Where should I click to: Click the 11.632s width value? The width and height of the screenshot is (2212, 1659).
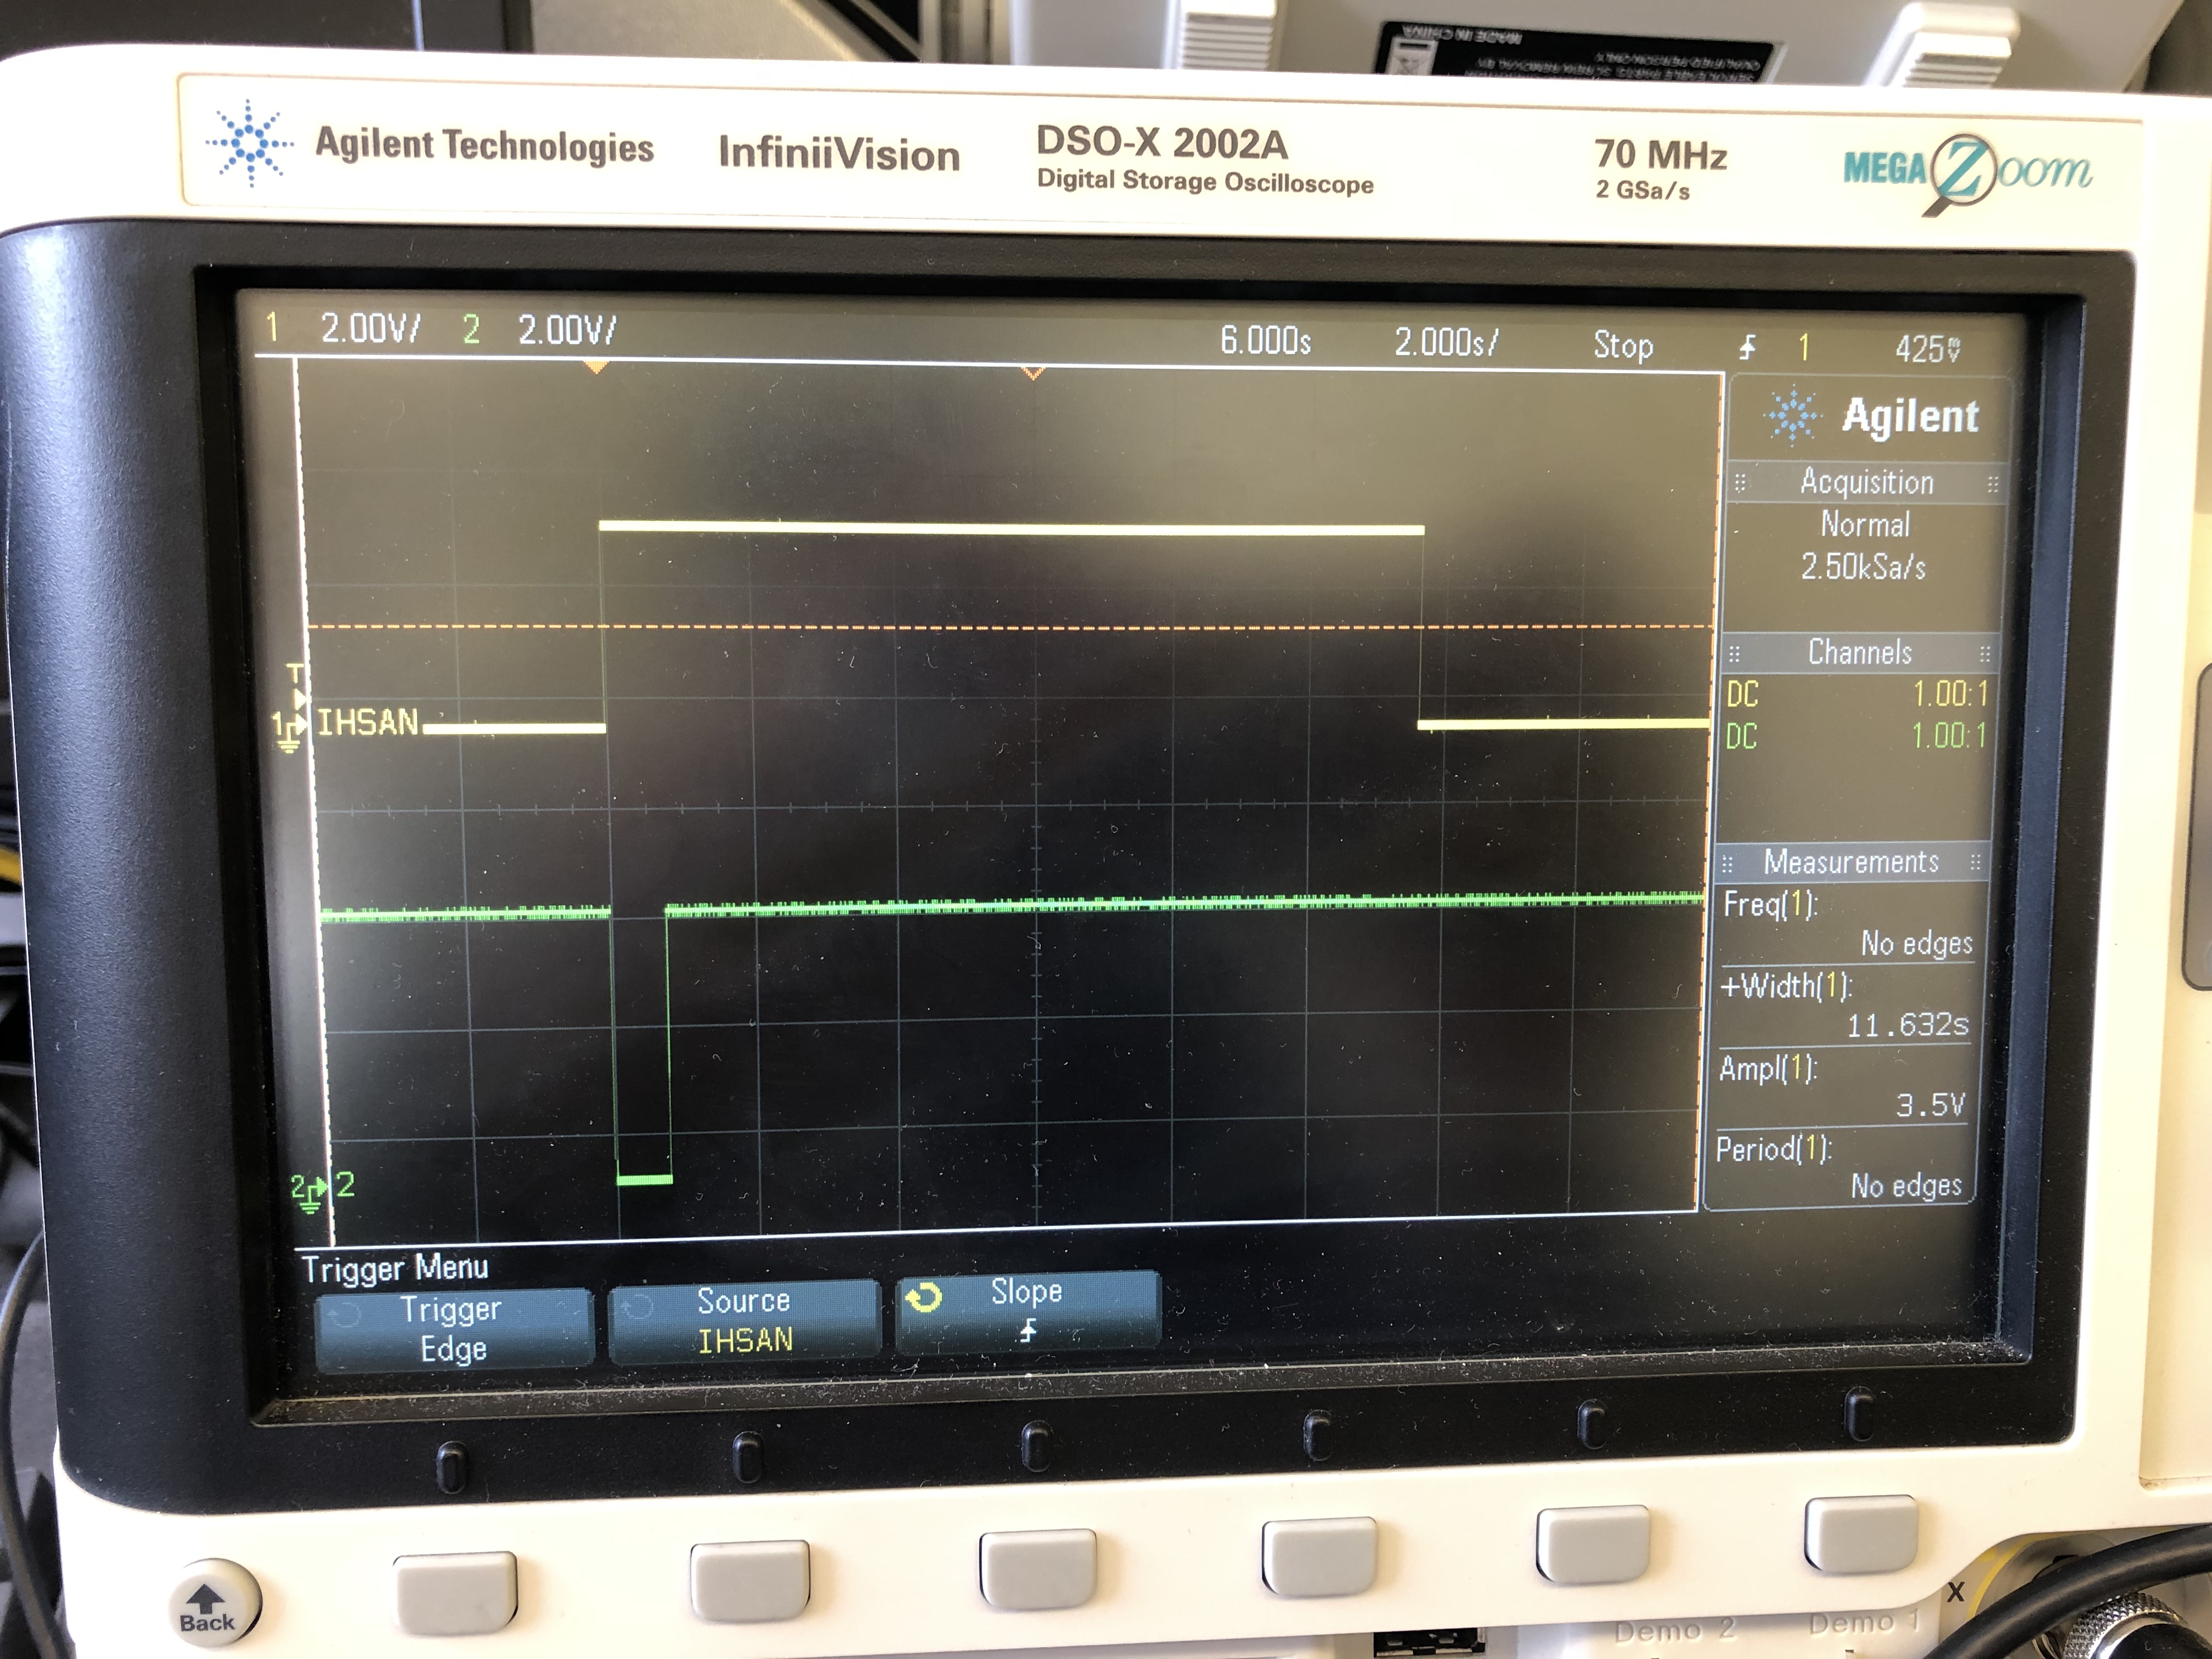coord(1907,1025)
